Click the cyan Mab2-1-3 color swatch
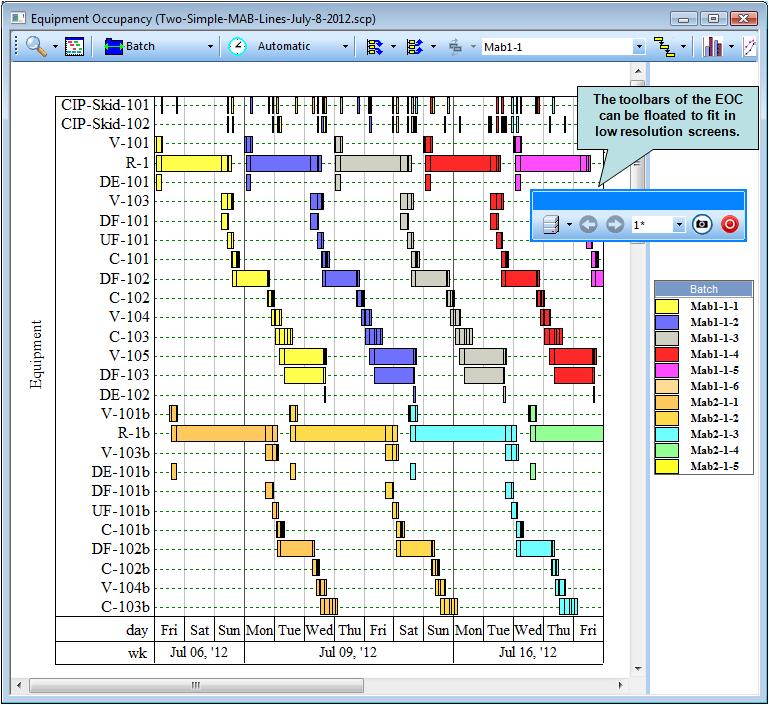Image resolution: width=769 pixels, height=705 pixels. point(666,434)
